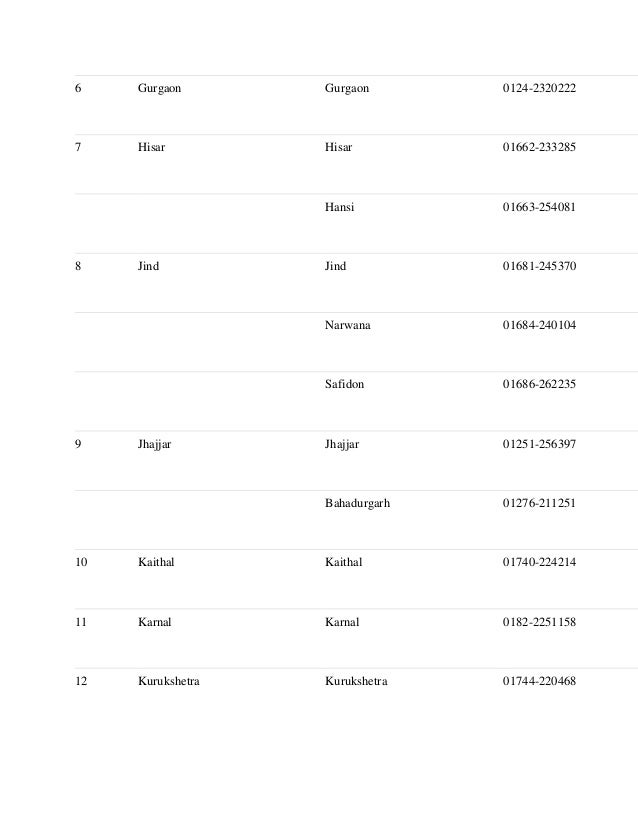Select phone number 01684-240104
The width and height of the screenshot is (638, 826).
pyautogui.click(x=539, y=326)
